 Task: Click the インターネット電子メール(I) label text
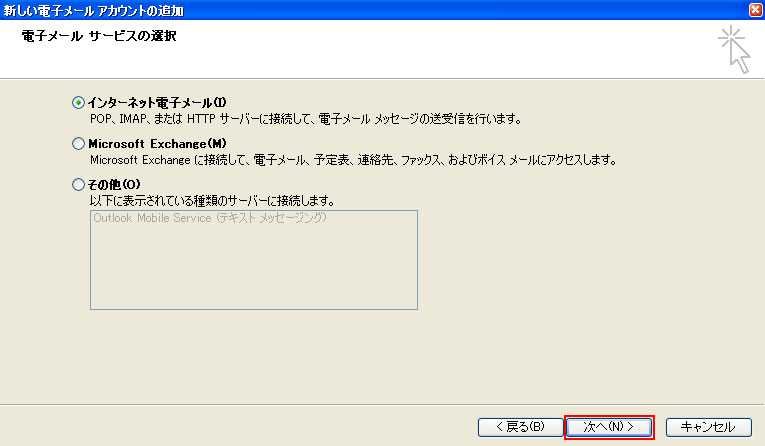pyautogui.click(x=157, y=102)
